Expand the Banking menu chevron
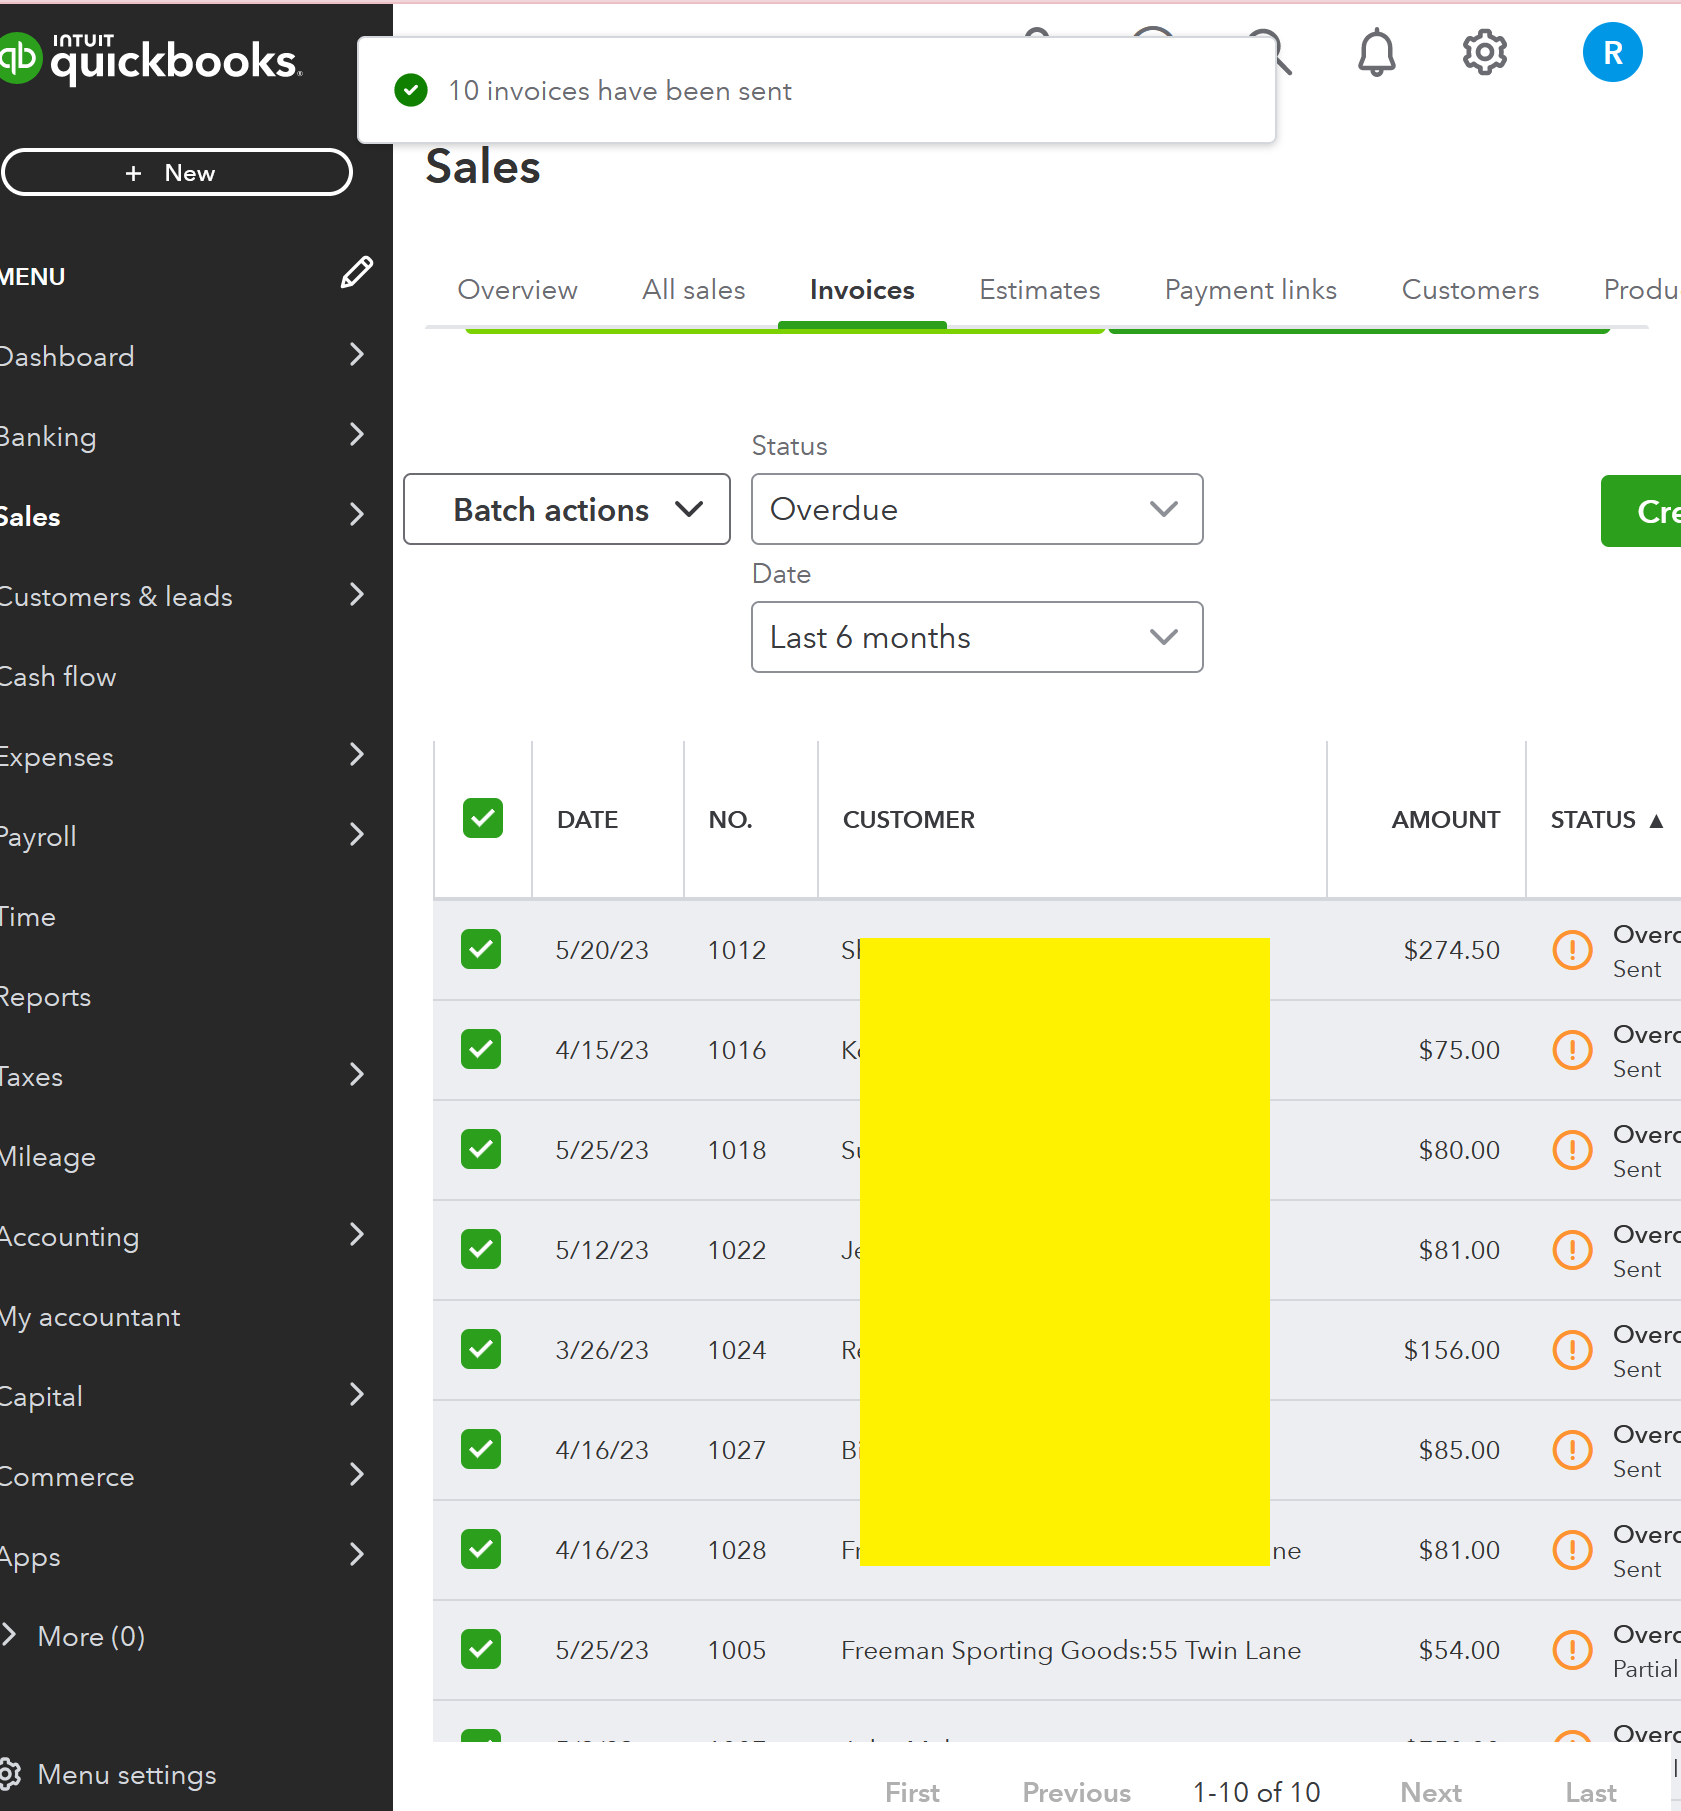The image size is (1681, 1811). 357,434
